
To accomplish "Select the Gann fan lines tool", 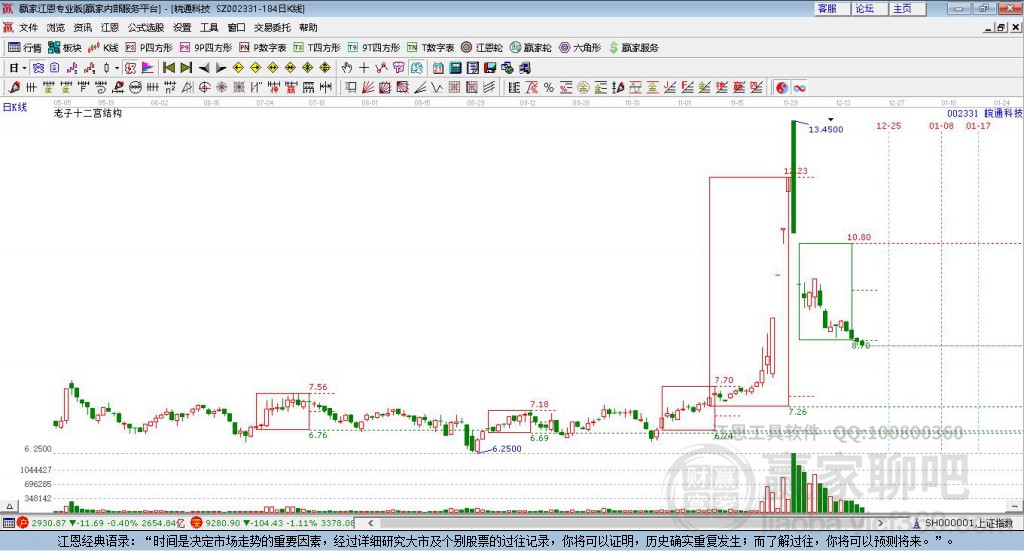I will point(368,87).
